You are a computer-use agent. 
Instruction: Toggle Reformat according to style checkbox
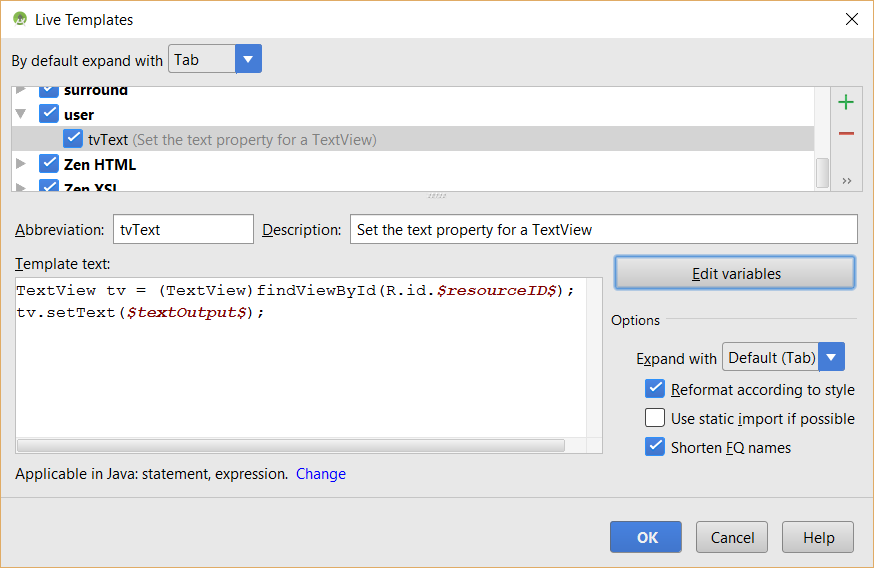click(655, 389)
